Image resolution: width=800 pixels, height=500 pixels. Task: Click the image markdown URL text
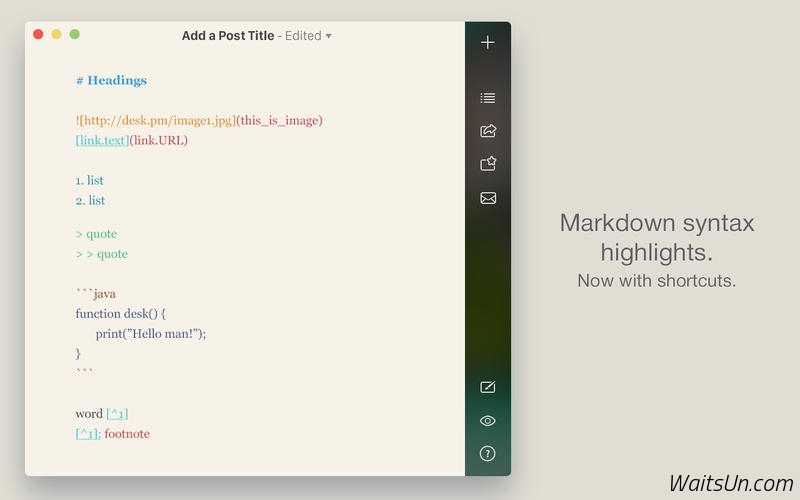coord(156,120)
